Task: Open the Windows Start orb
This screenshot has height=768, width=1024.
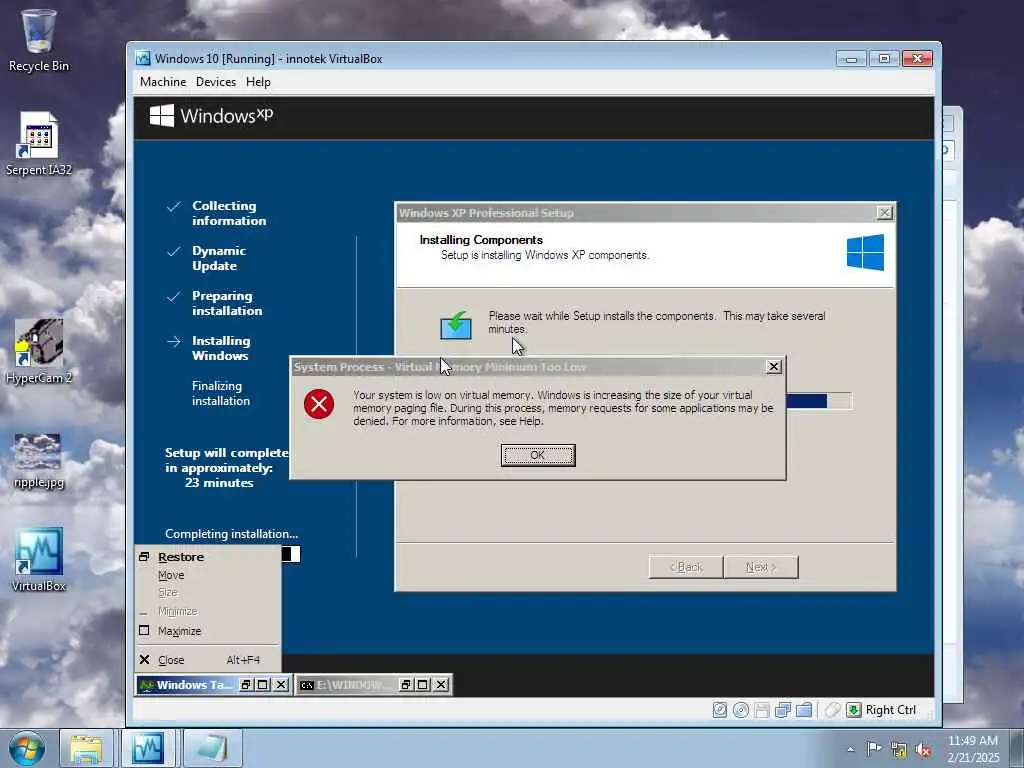Action: pyautogui.click(x=27, y=748)
